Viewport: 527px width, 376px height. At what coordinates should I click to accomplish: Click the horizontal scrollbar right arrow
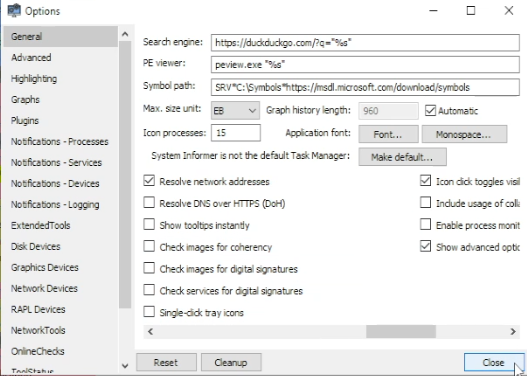(x=513, y=332)
